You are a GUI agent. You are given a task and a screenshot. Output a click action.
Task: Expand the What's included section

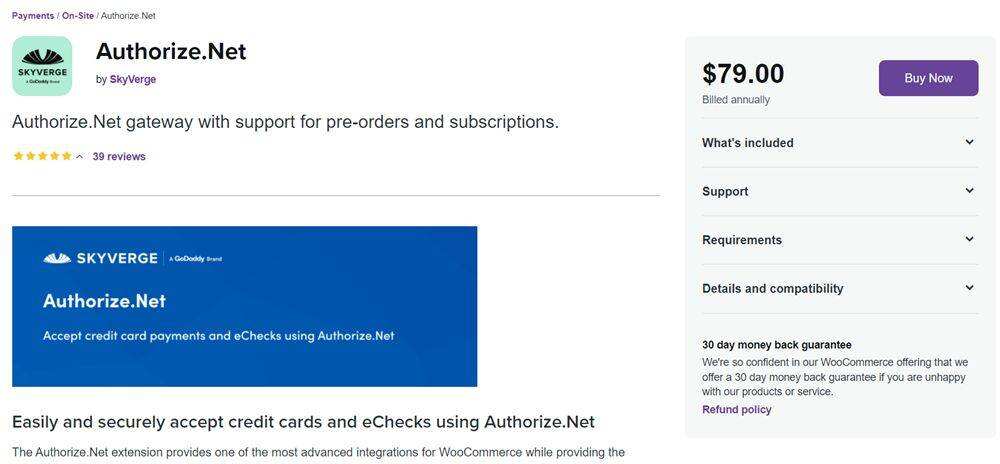[x=969, y=143]
